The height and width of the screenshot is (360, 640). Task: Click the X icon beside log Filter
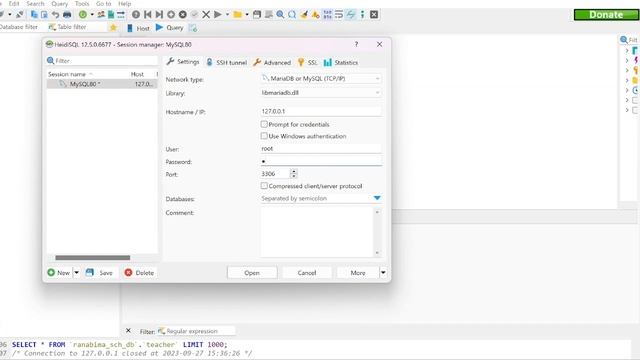(x=128, y=331)
